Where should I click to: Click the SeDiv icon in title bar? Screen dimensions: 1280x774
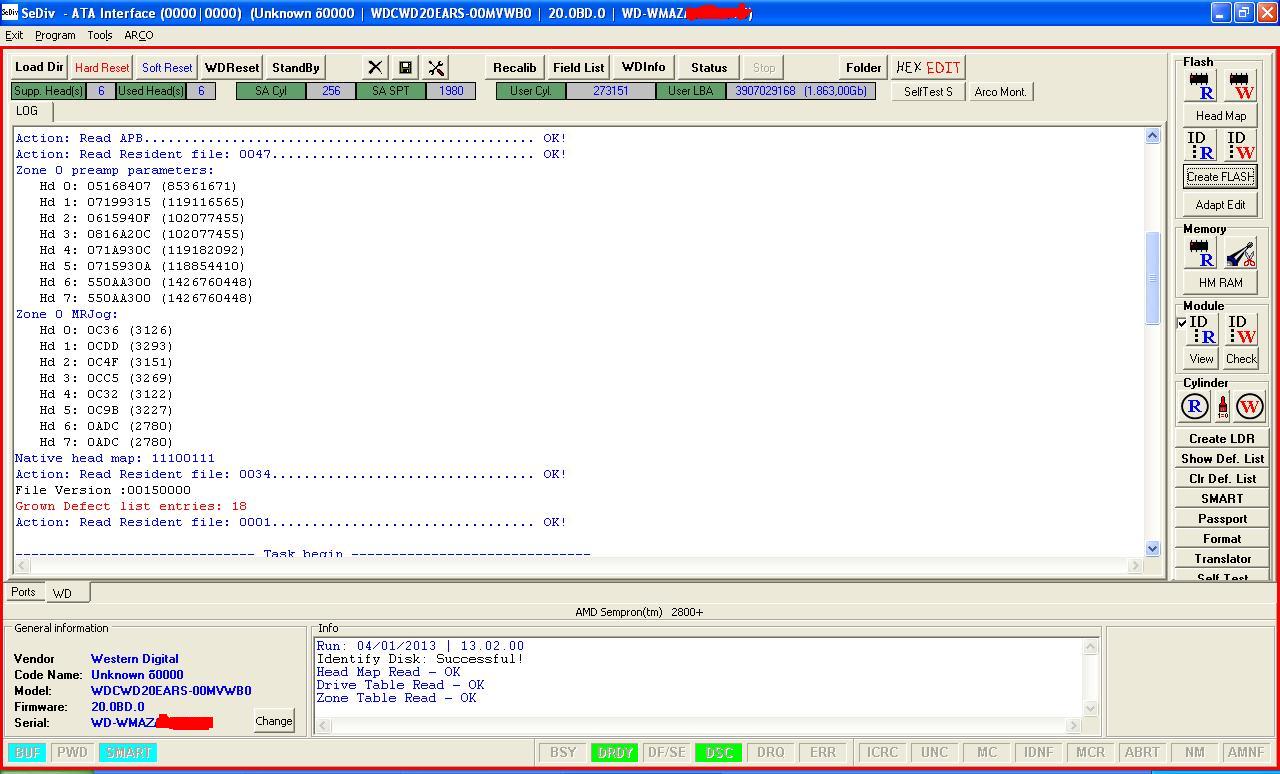(10, 13)
